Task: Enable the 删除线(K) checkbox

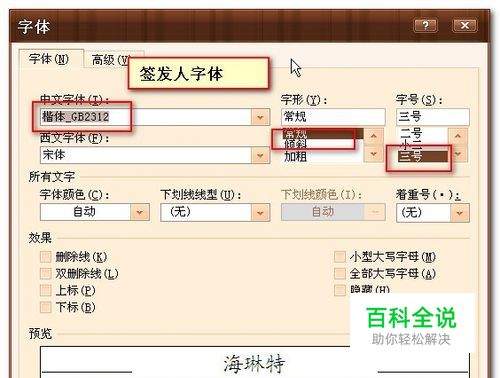Action: [x=46, y=257]
